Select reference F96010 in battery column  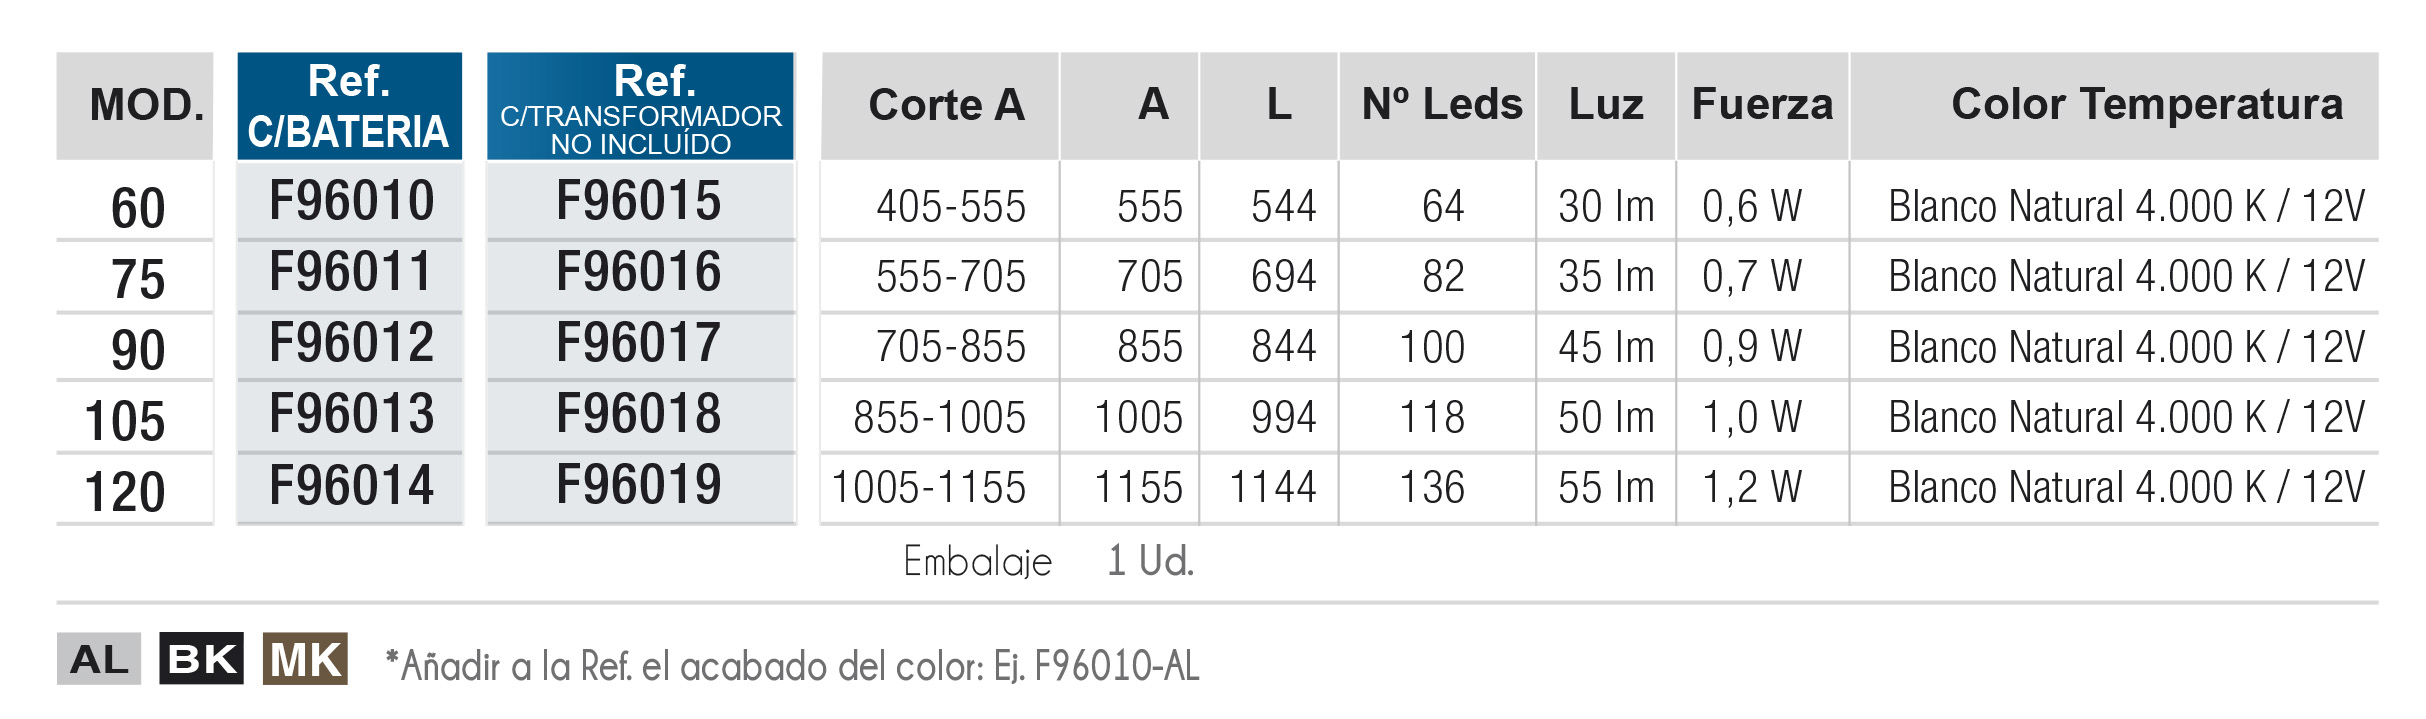coord(351,201)
